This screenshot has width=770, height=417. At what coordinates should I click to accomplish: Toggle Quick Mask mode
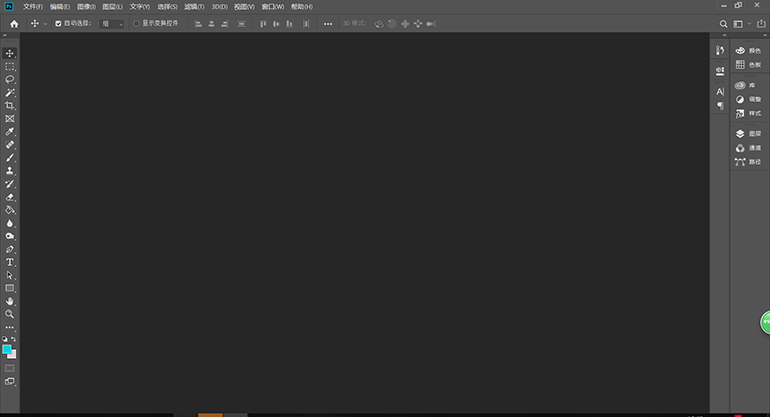10,368
